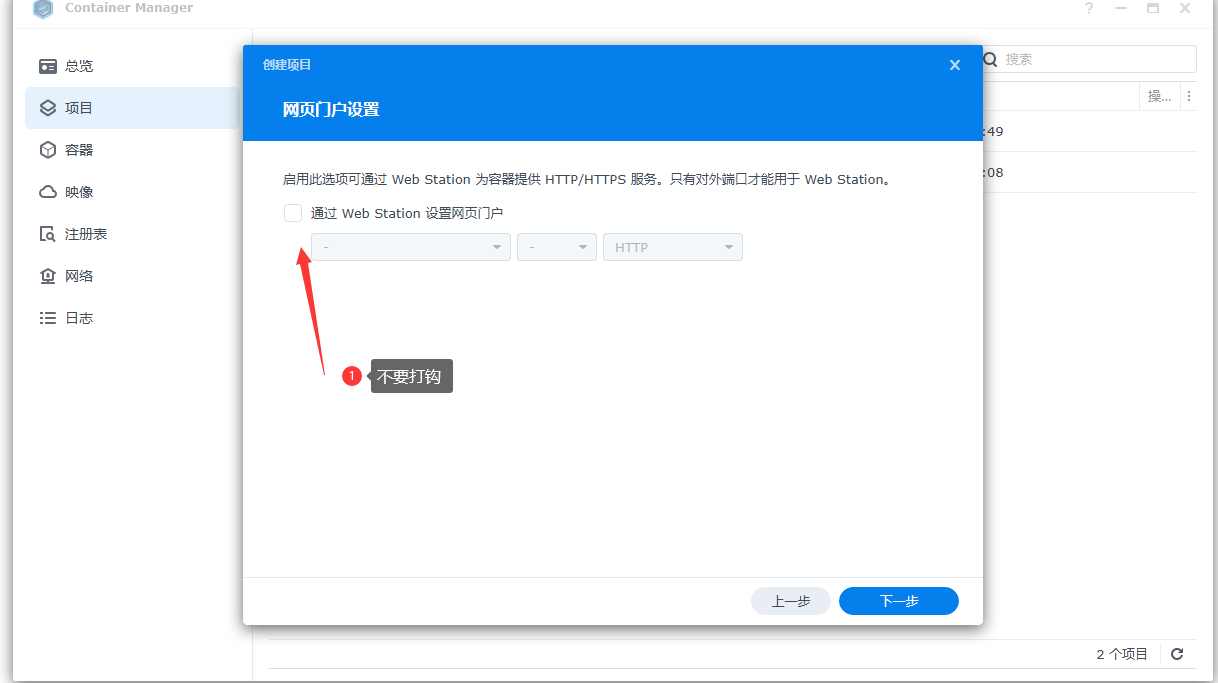Enable 通过 Web Station 设置网页门户
This screenshot has height=683, width=1218.
(x=292, y=213)
